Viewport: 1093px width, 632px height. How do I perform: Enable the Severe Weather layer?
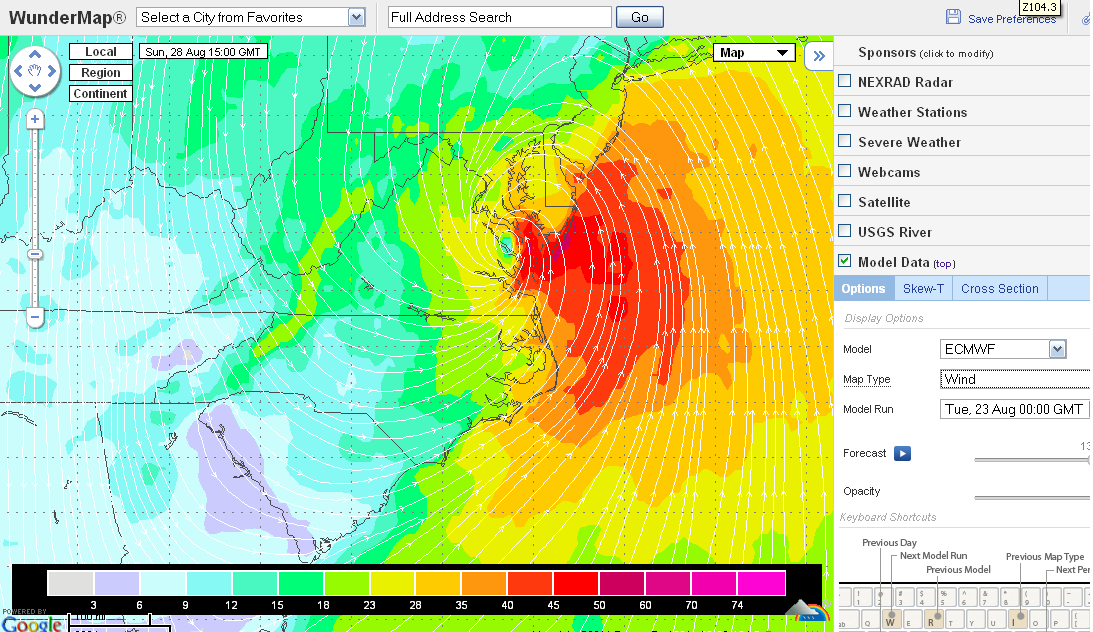point(845,141)
